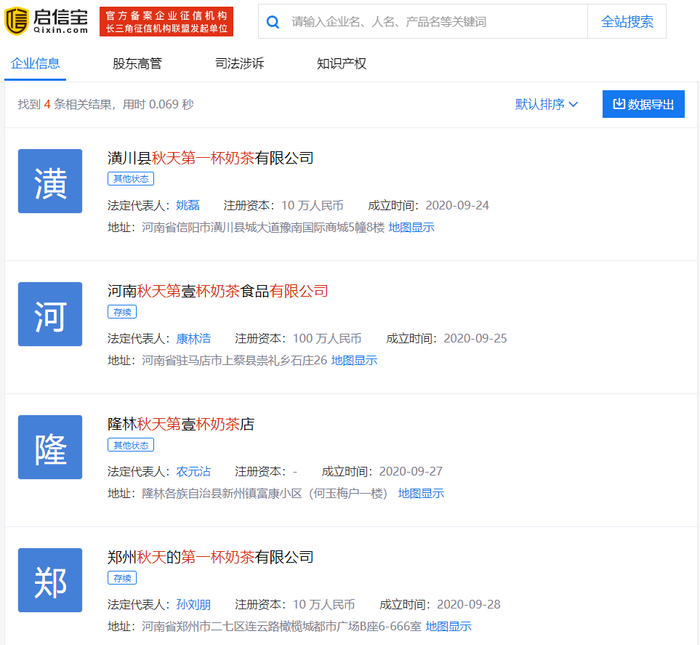Click the red 官方备案企业征信机构 banner
Image resolution: width=700 pixels, height=645 pixels.
pyautogui.click(x=166, y=21)
